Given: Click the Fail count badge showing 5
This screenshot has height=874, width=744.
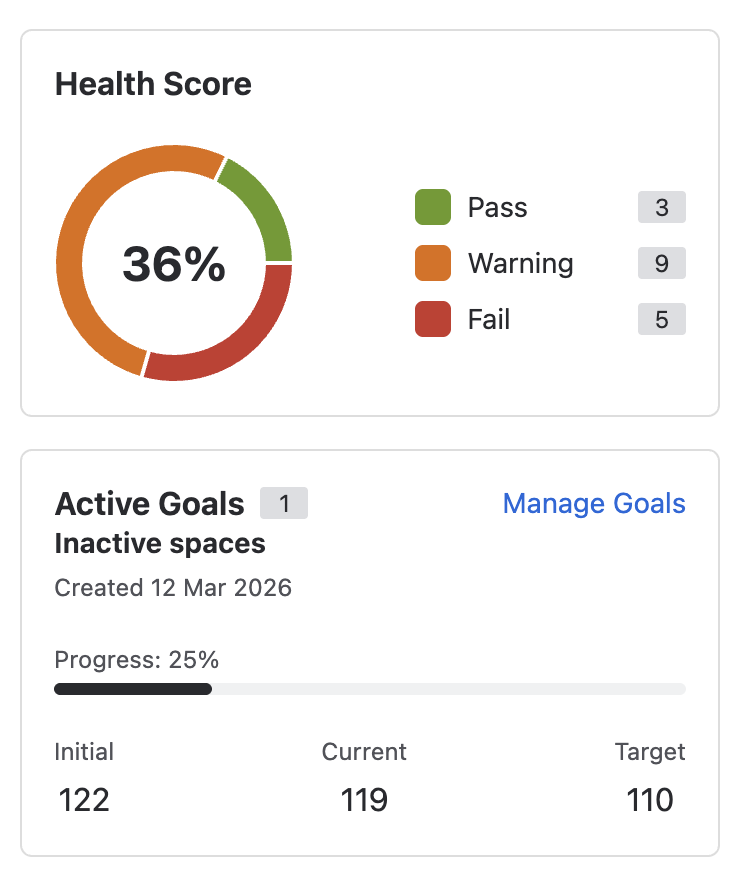Looking at the screenshot, I should pos(661,320).
